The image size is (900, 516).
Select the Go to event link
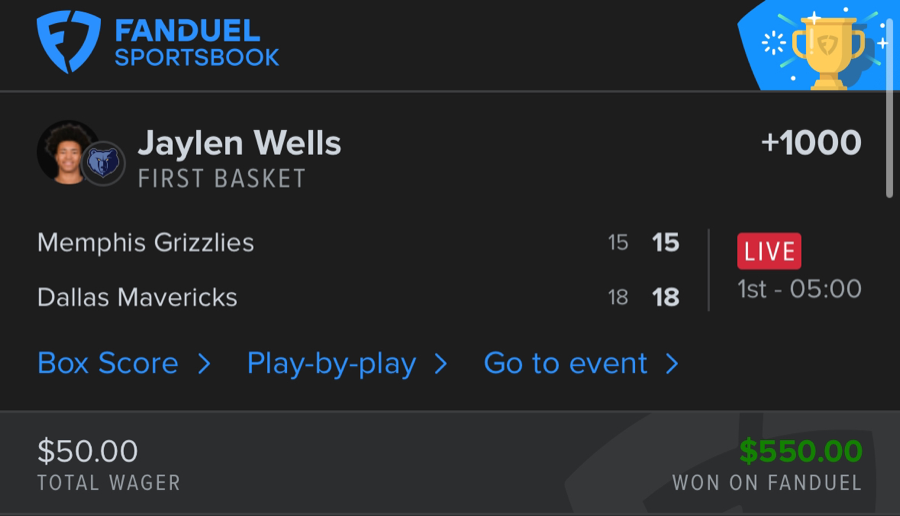(x=565, y=363)
